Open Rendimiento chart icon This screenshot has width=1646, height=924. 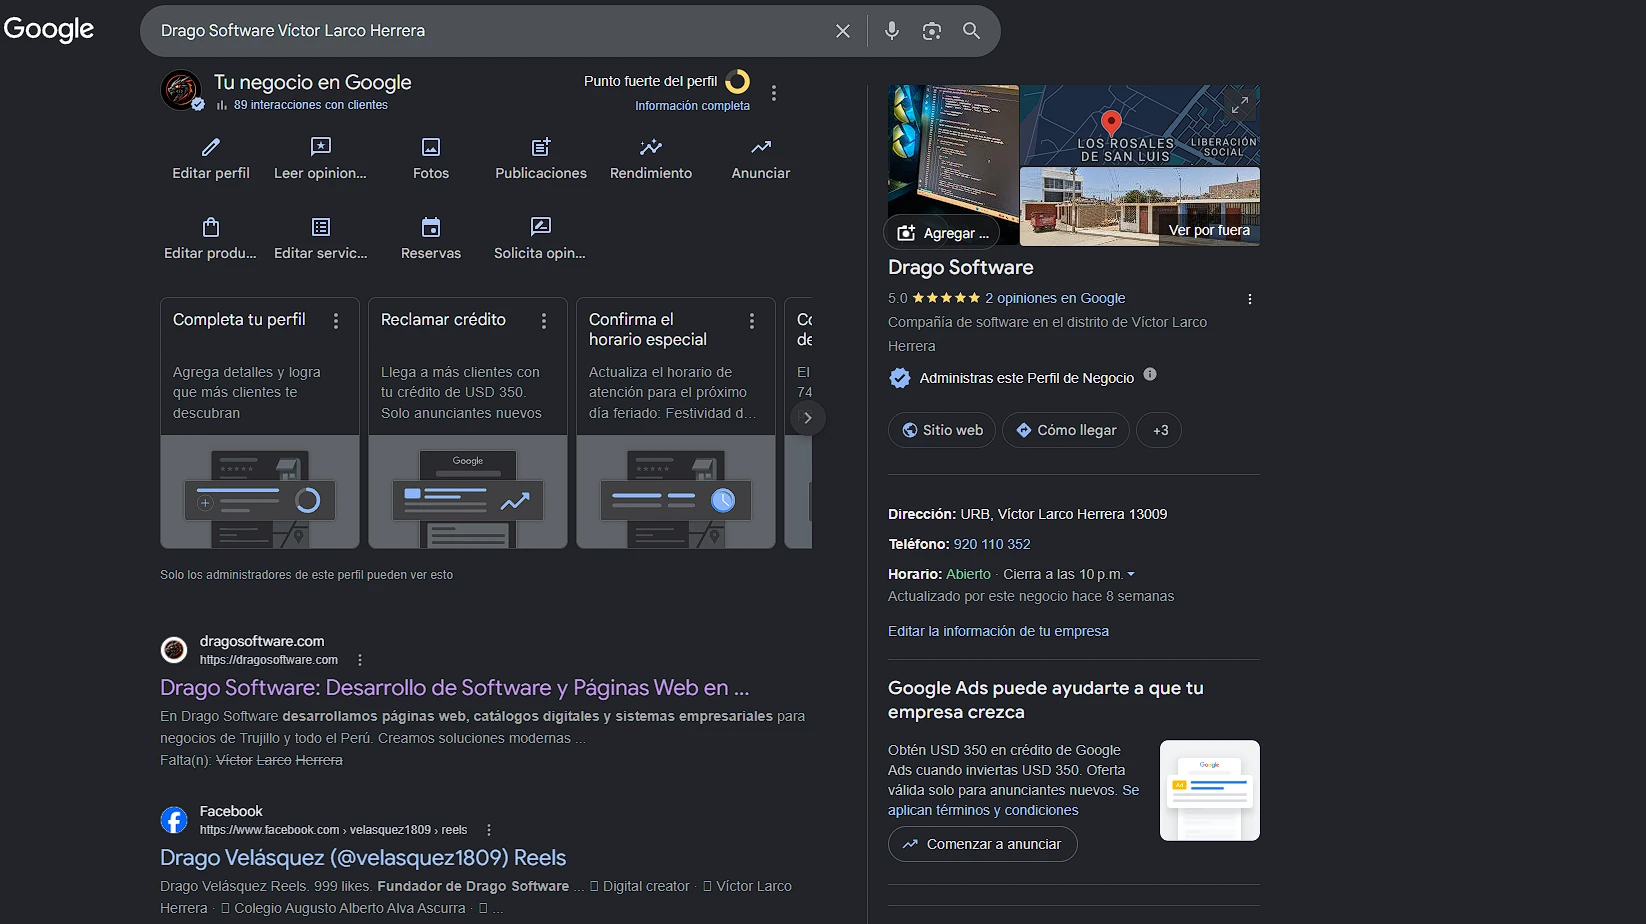click(x=651, y=147)
